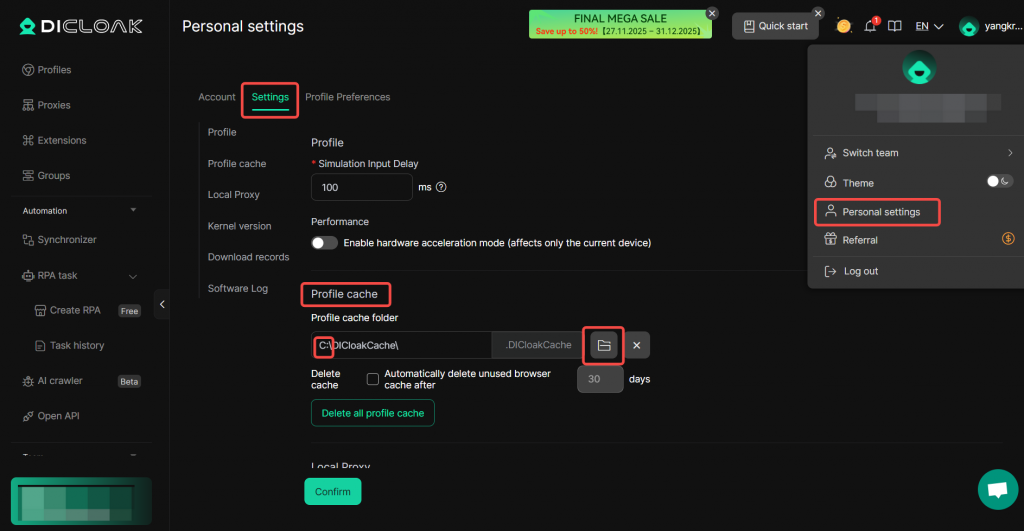Click the gold coin icon in header
This screenshot has height=531, width=1024.
844,26
